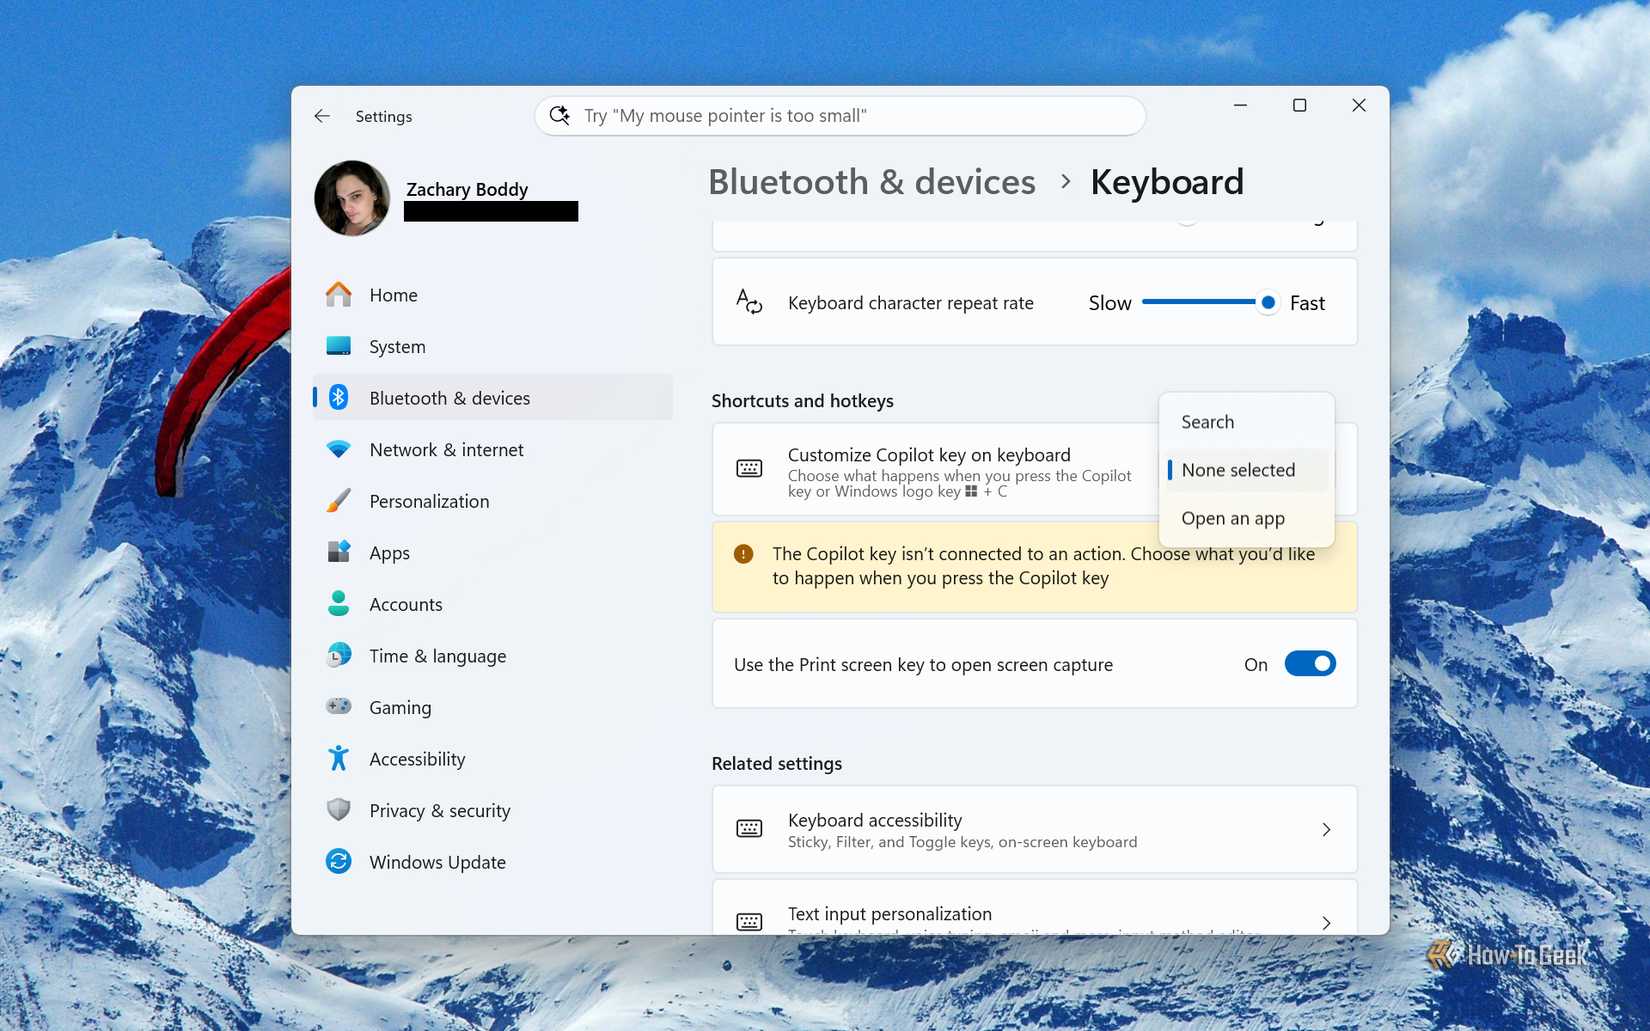Click the Network wifi icon
The image size is (1650, 1031).
(339, 450)
